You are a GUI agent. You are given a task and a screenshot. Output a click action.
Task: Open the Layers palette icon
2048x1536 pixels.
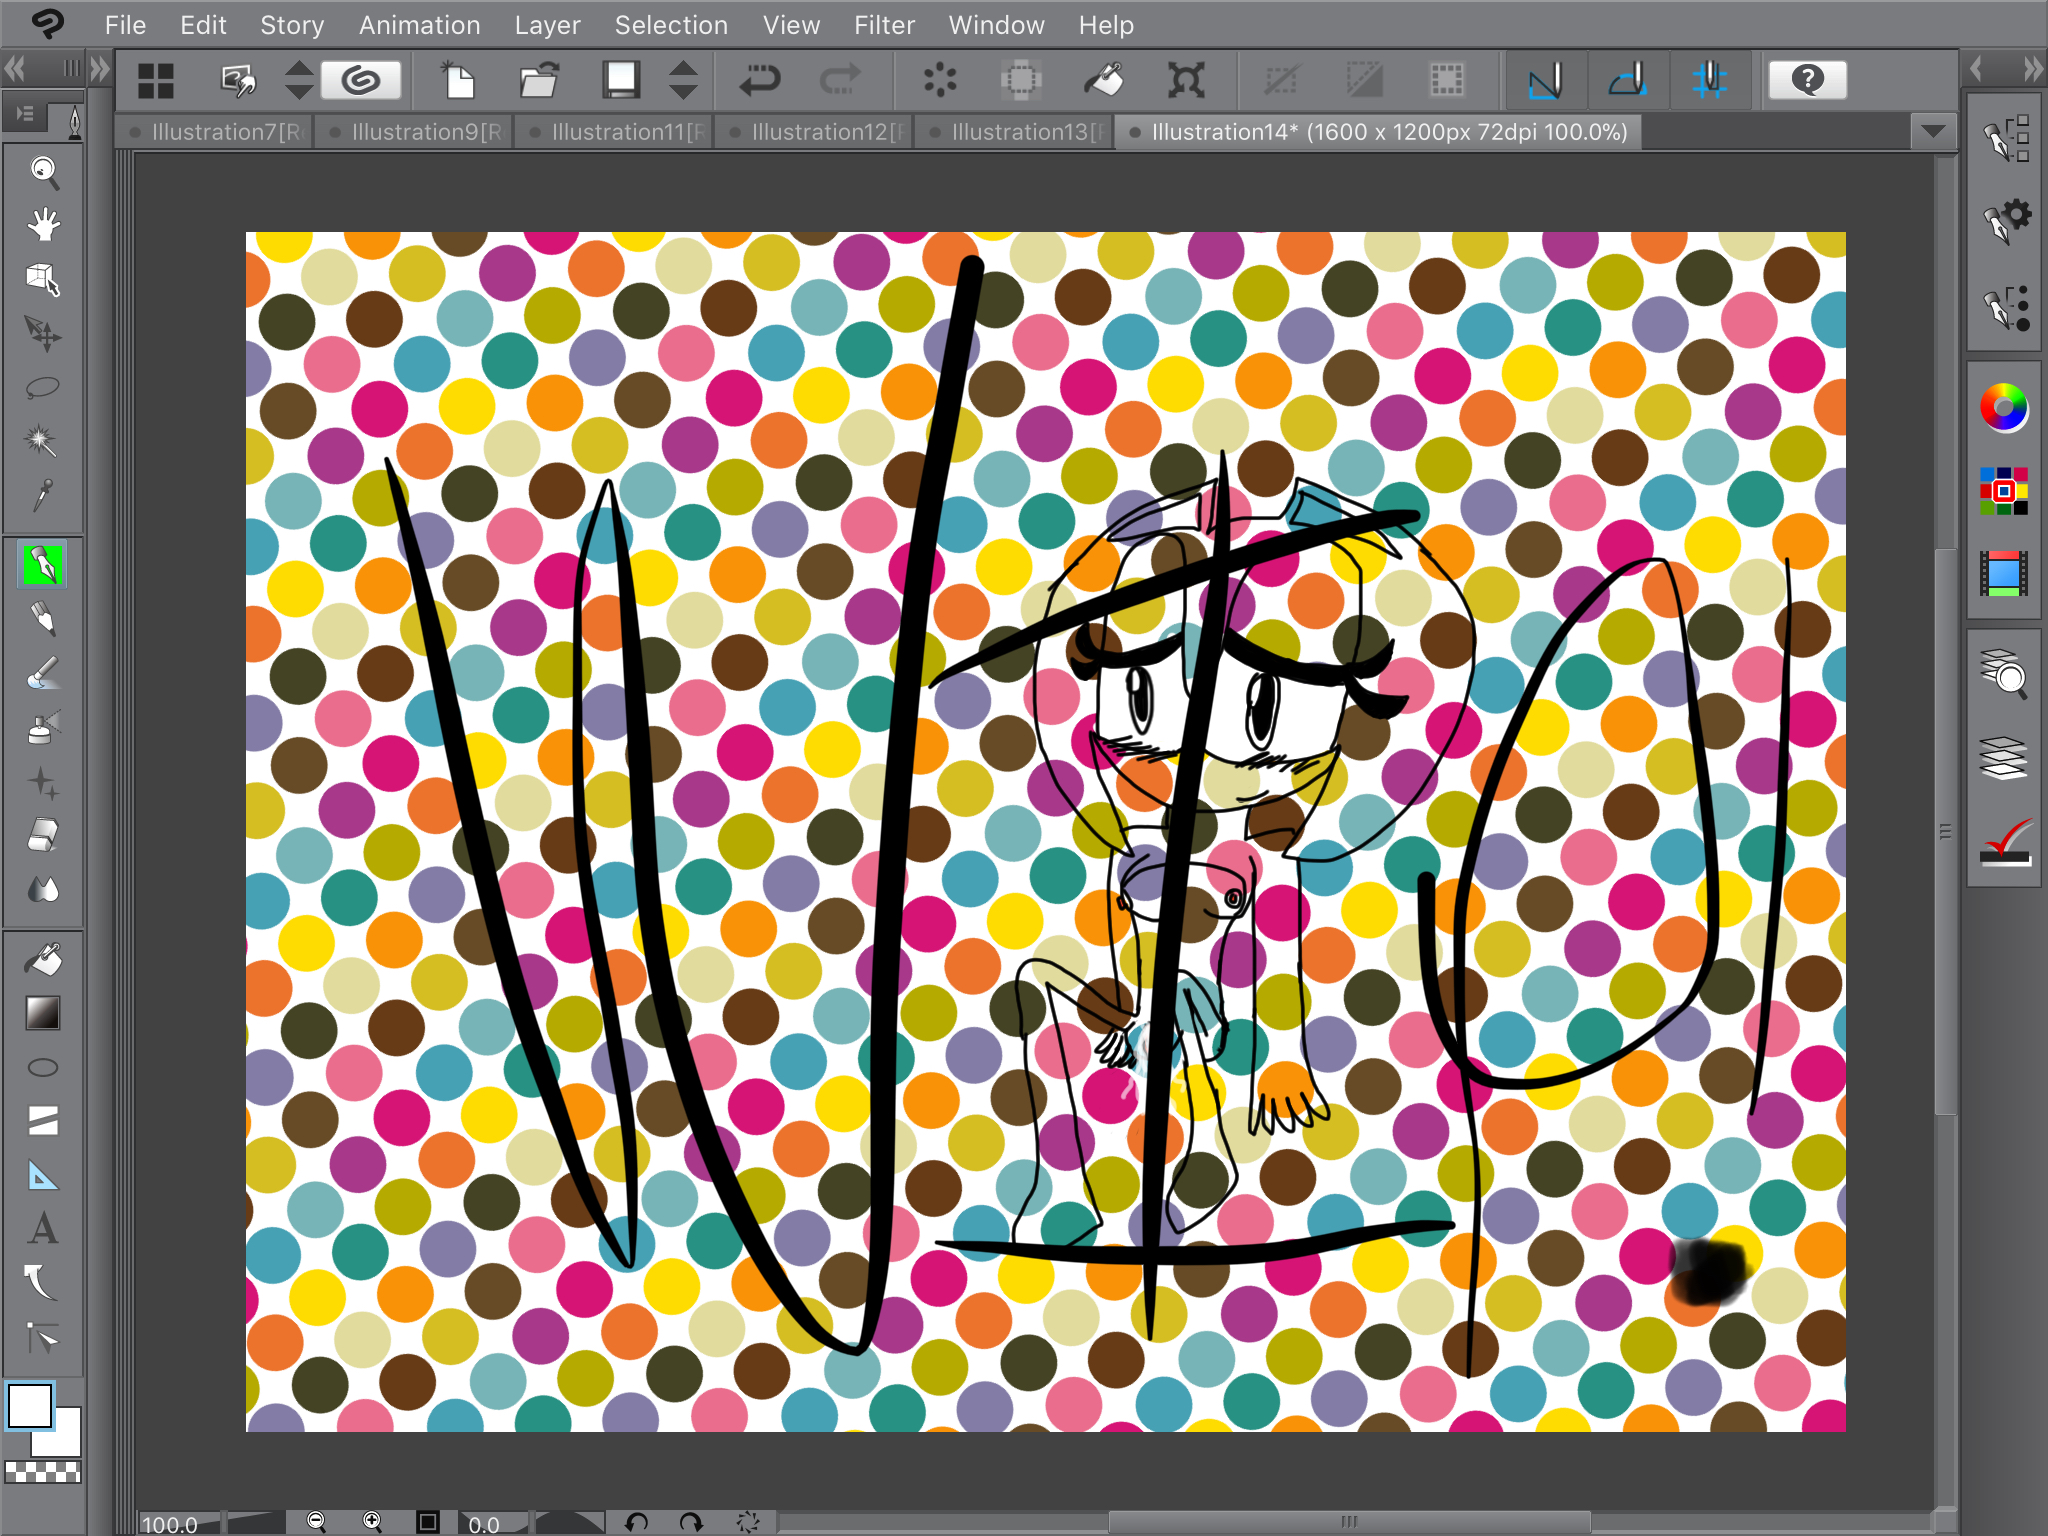2003,757
